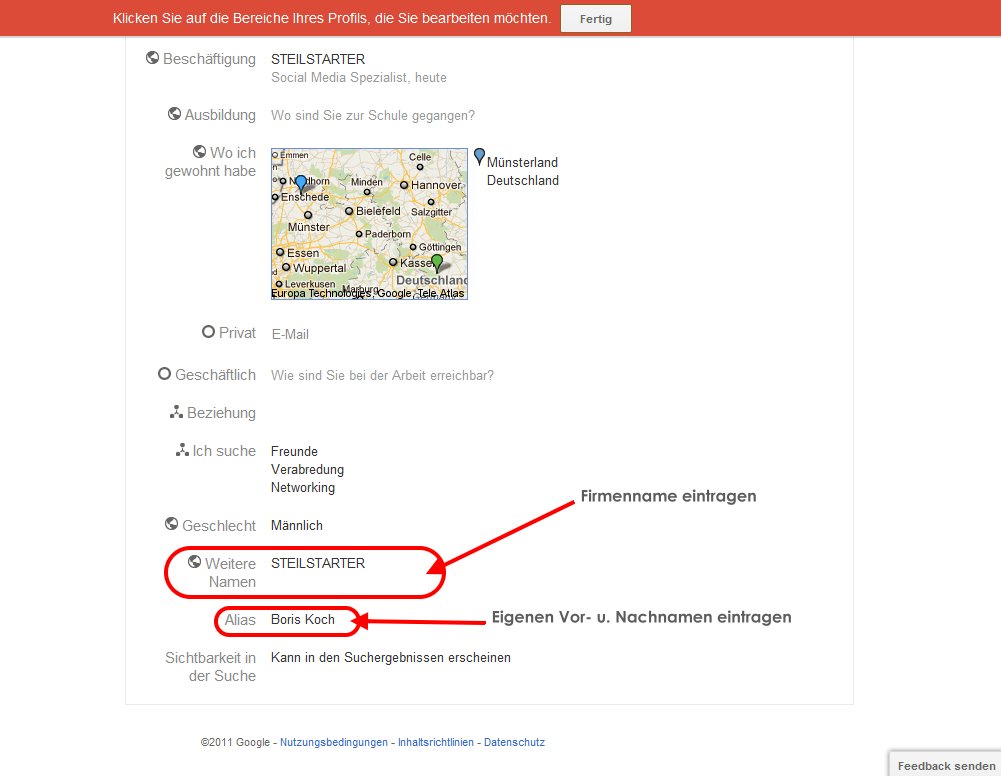Click the circles icon next to Beziehung
The width and height of the screenshot is (1001, 776).
pos(176,412)
